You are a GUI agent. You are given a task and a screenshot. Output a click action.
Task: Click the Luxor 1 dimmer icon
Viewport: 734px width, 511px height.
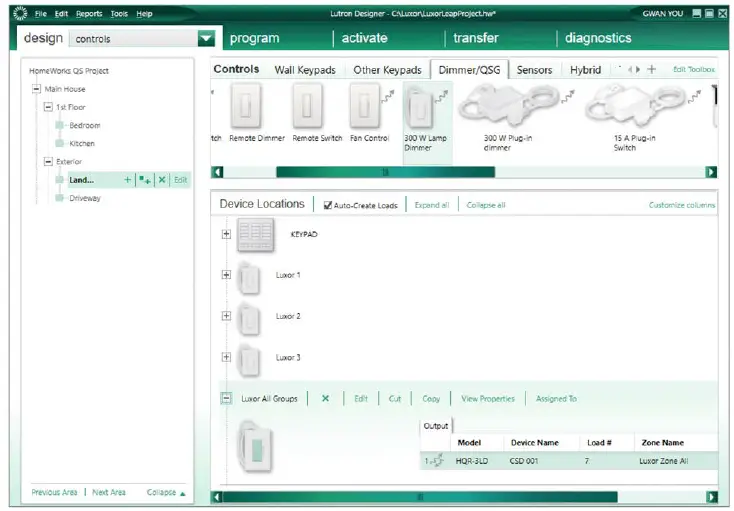click(x=249, y=278)
